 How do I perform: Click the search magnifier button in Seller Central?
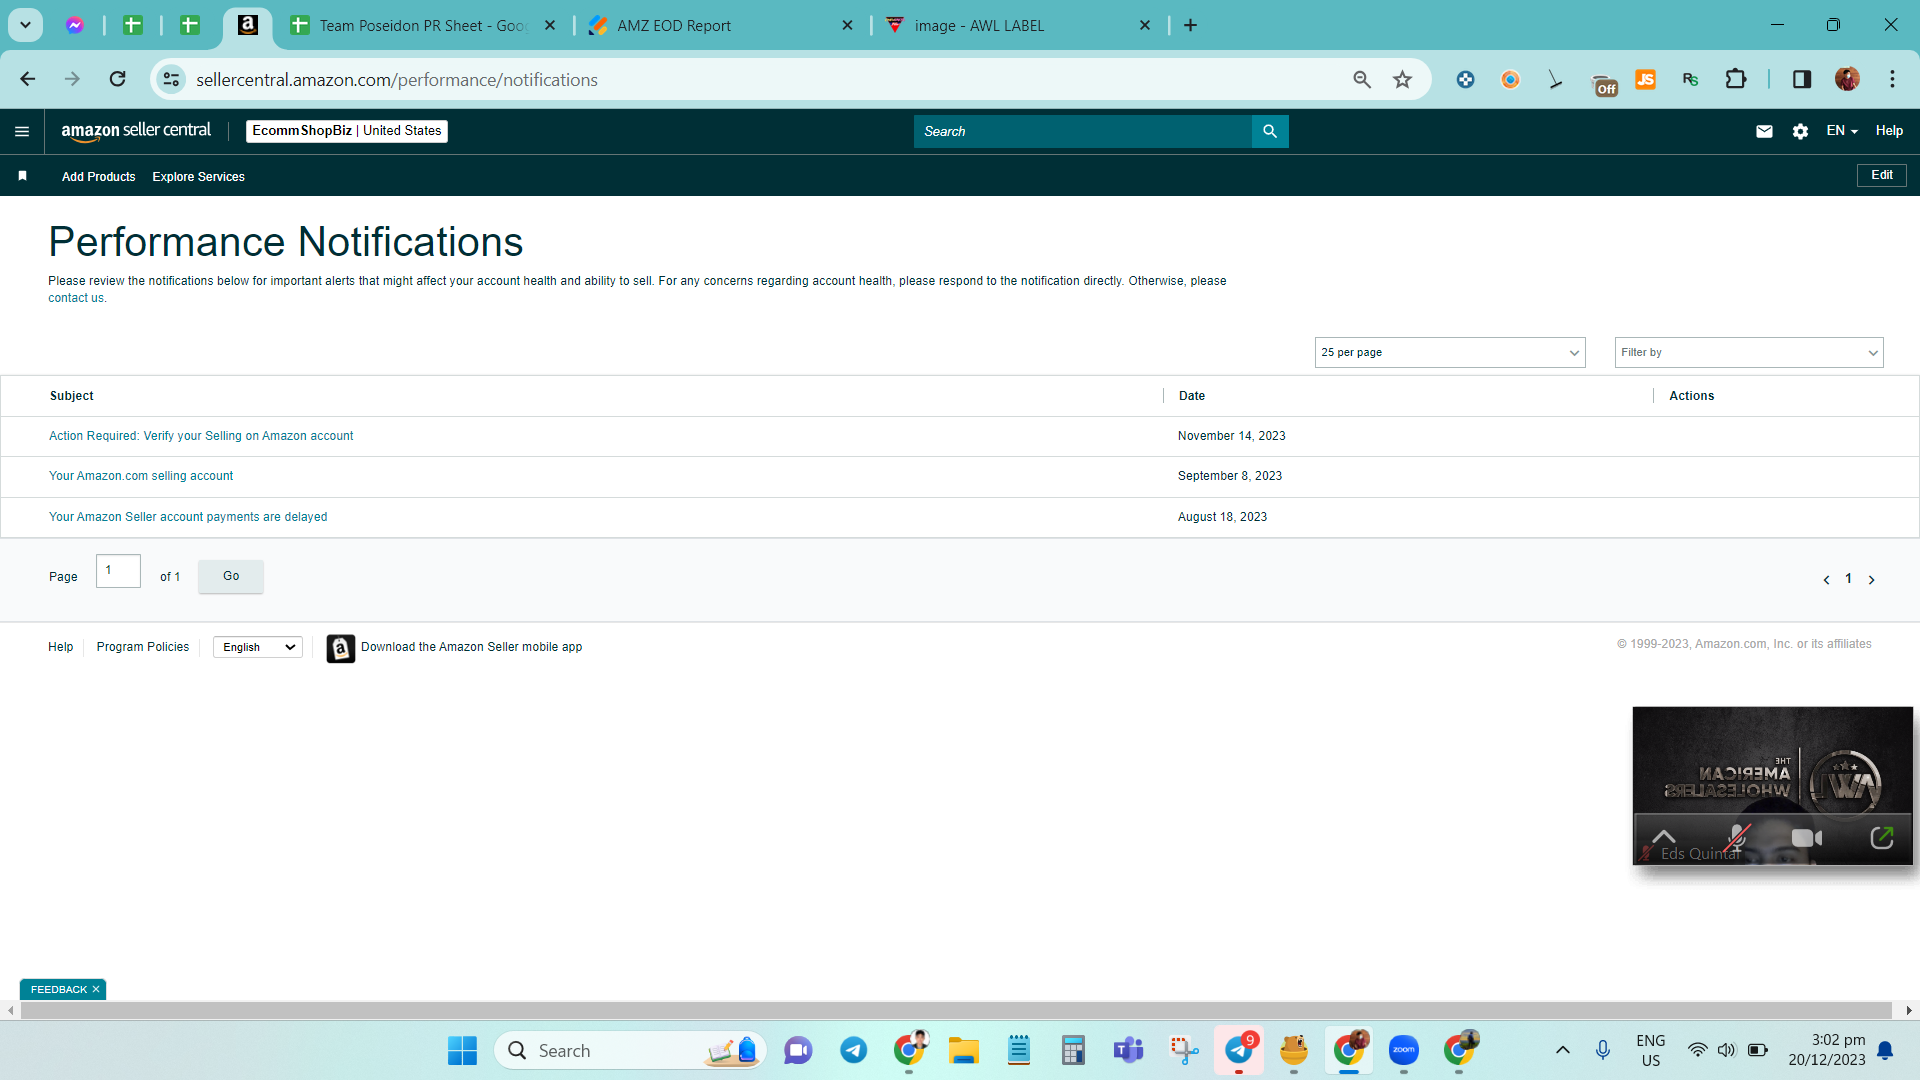click(1270, 131)
